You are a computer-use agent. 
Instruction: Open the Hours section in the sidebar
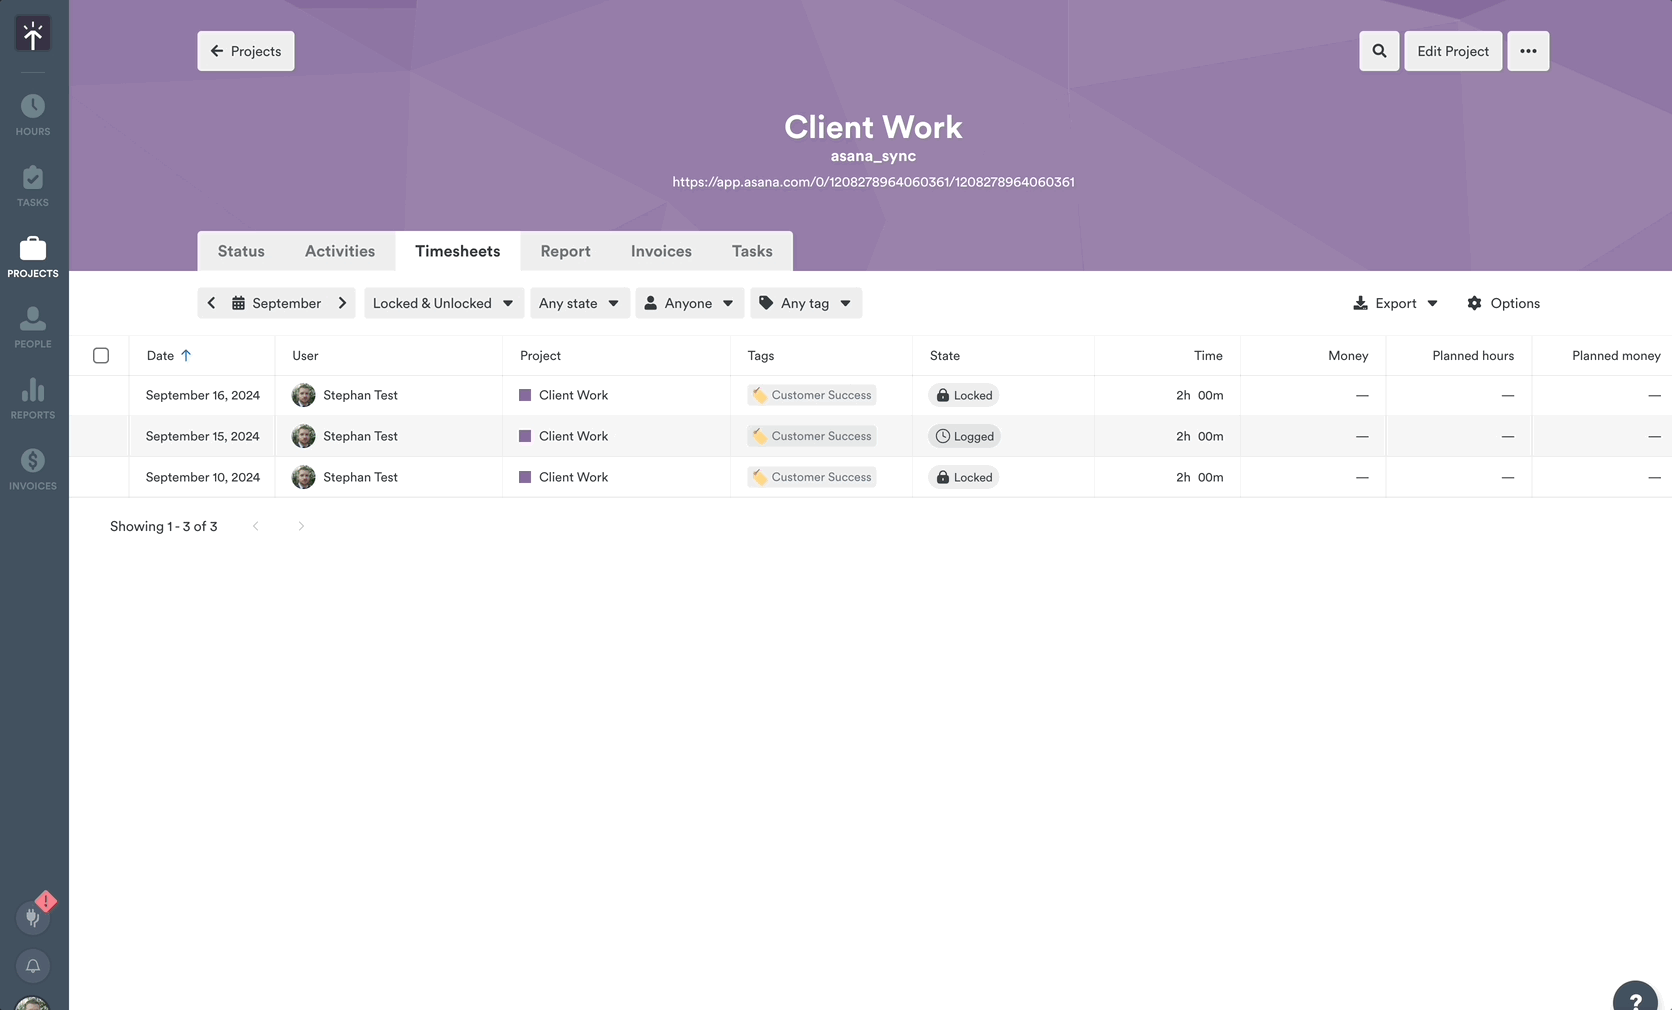coord(33,112)
